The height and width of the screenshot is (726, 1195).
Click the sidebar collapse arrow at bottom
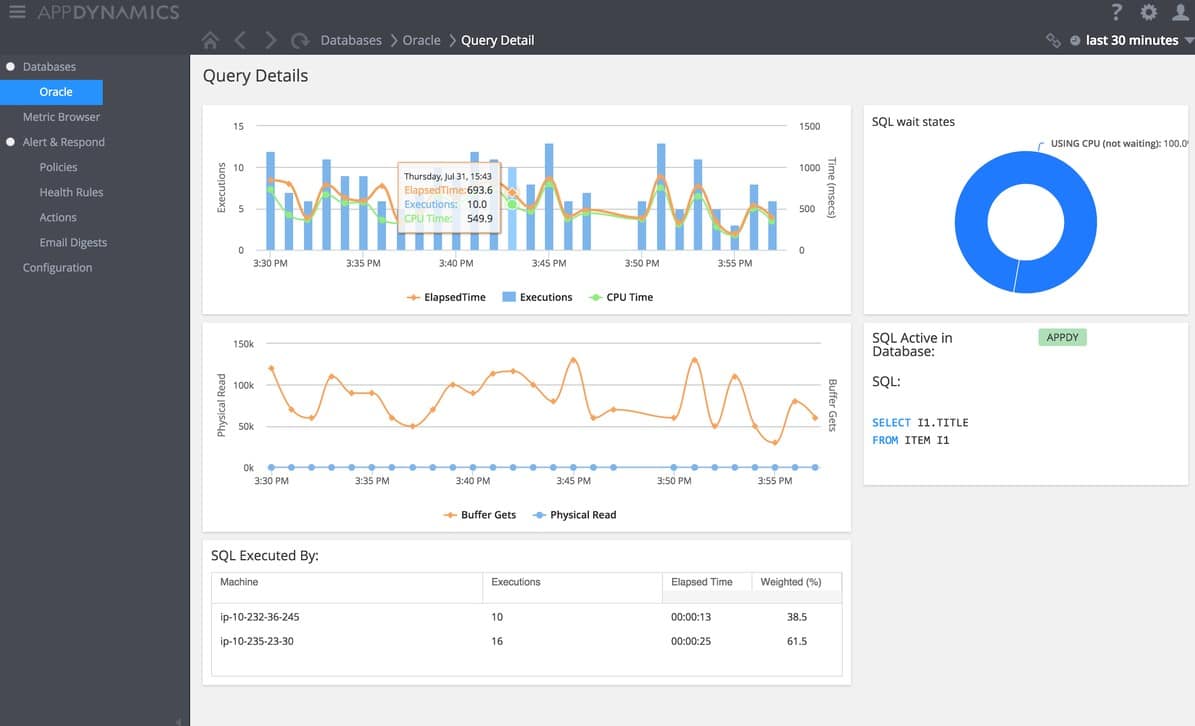178,721
